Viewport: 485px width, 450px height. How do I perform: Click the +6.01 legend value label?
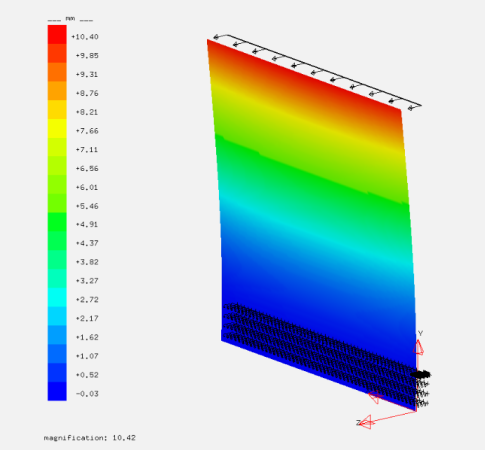point(87,187)
